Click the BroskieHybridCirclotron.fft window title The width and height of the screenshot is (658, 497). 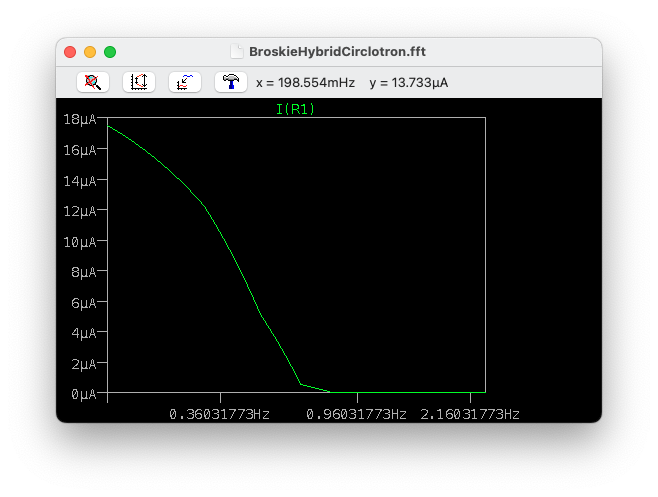(x=337, y=52)
